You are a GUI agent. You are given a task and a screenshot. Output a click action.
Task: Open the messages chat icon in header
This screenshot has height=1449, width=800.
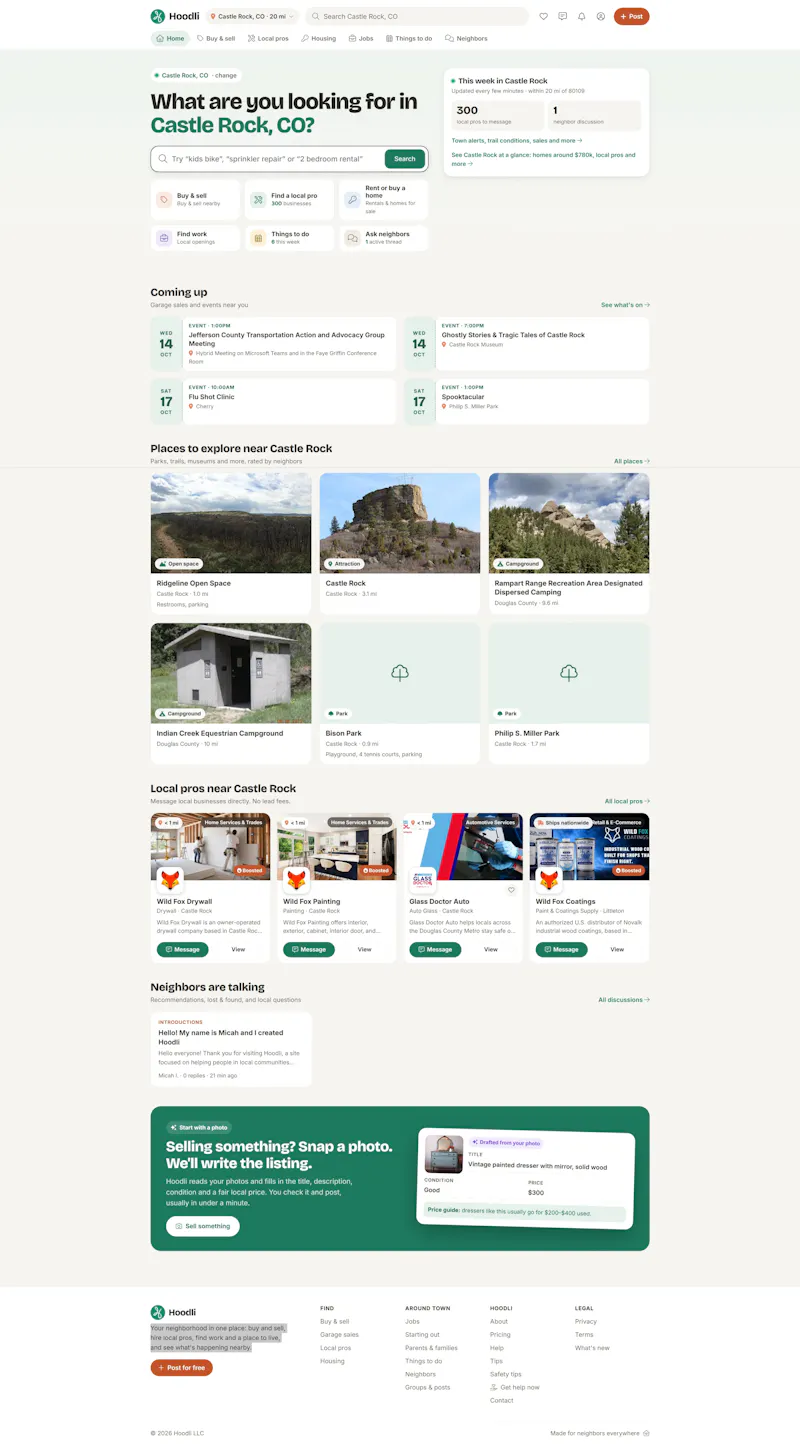pyautogui.click(x=563, y=16)
